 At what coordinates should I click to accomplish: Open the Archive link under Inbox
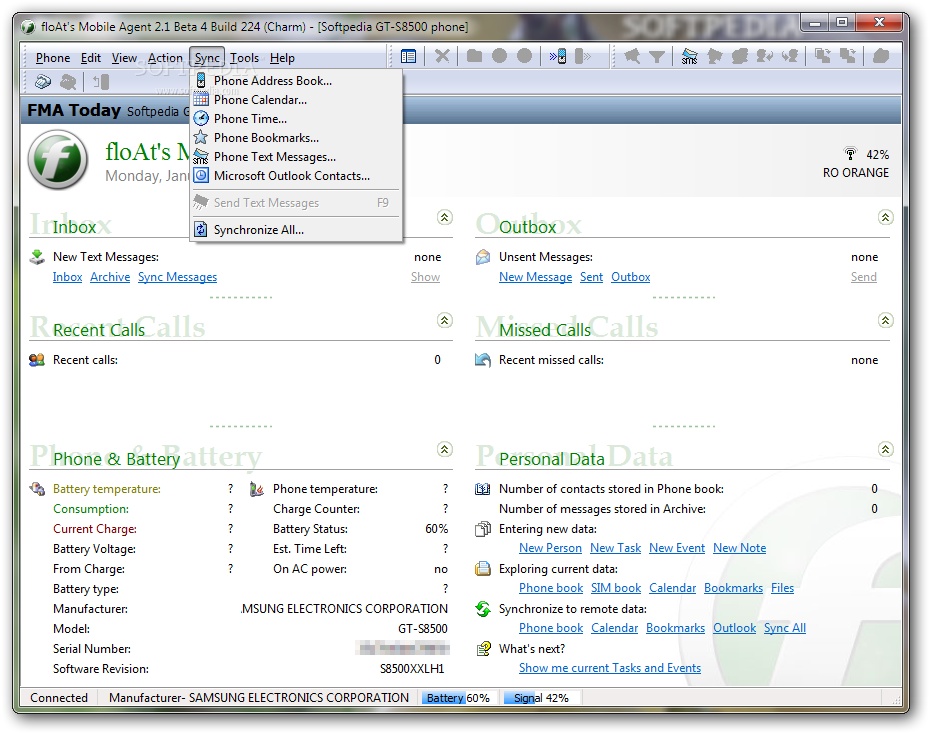point(110,277)
